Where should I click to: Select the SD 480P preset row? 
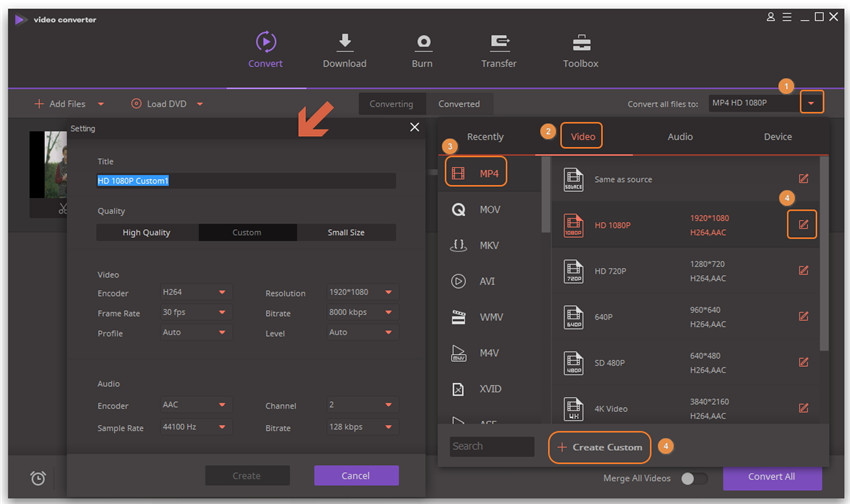(x=685, y=363)
